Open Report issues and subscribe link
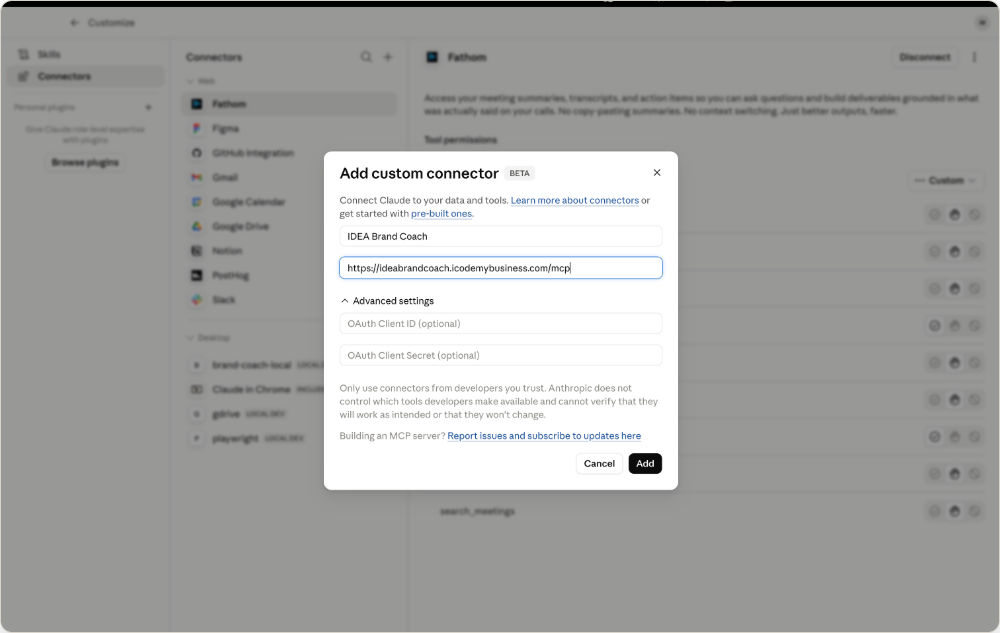 point(544,436)
